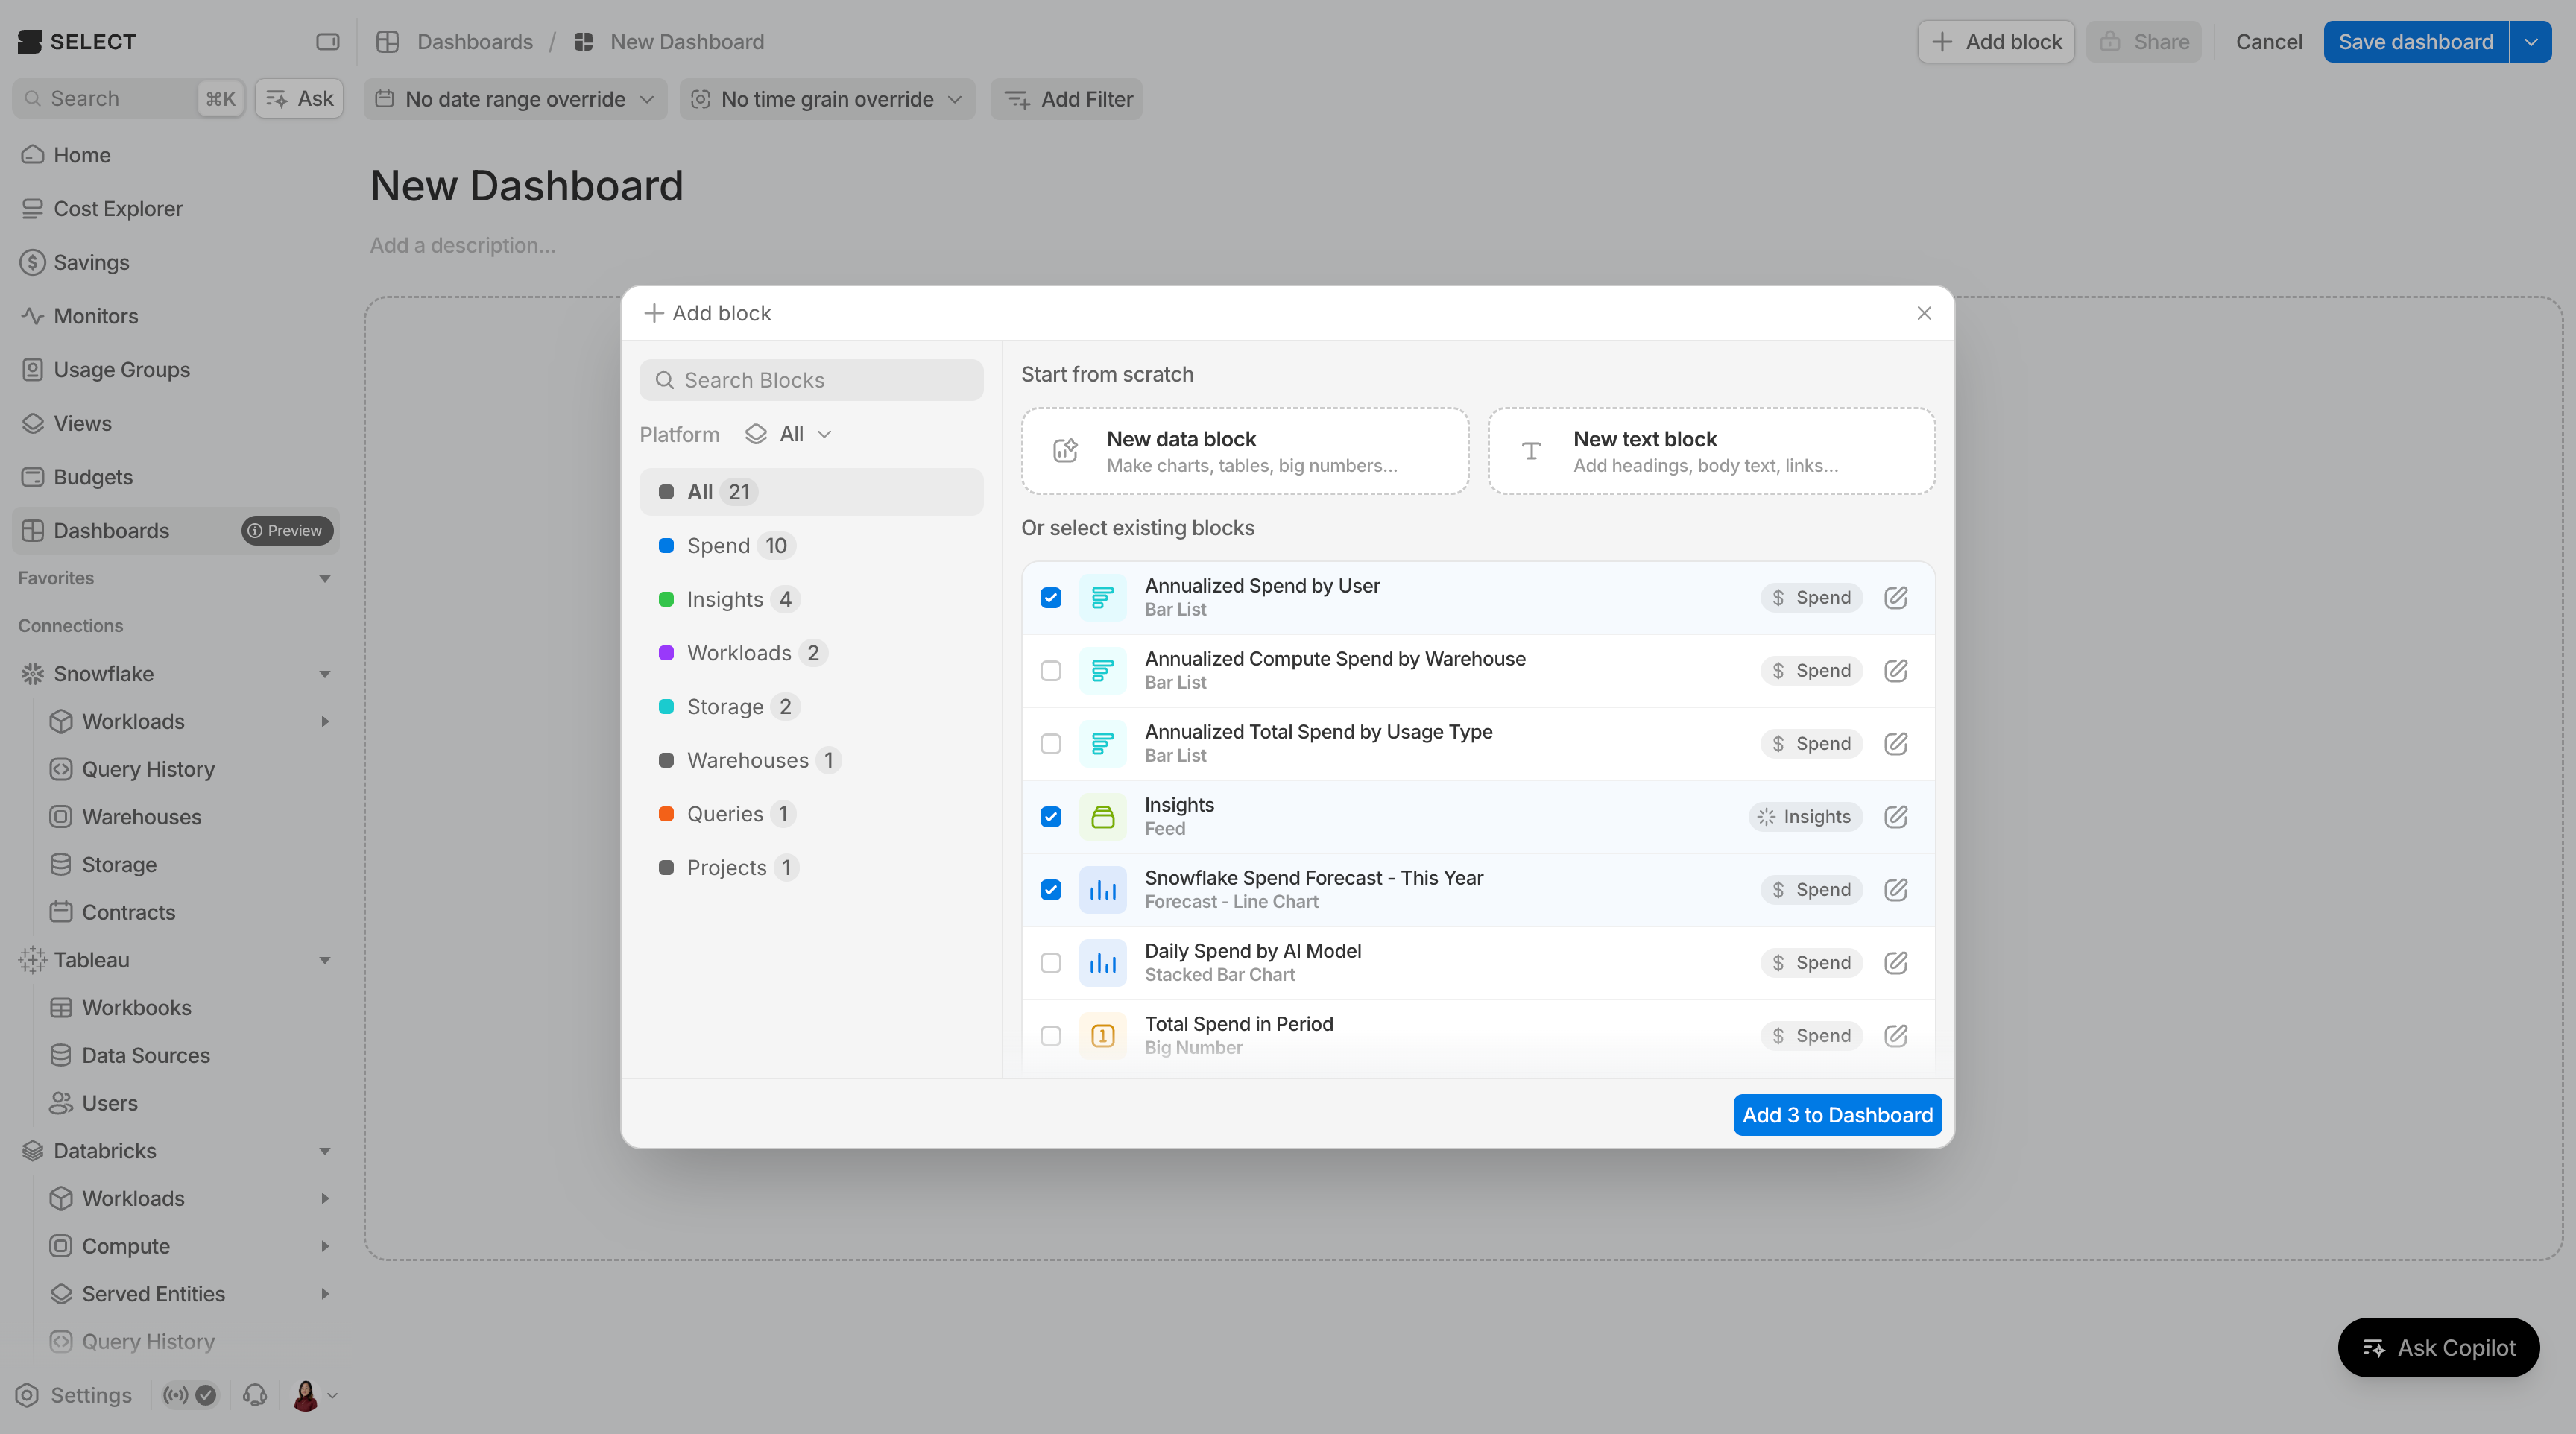The height and width of the screenshot is (1434, 2576).
Task: Click the edit icon for Annualized Spend by User
Action: pyautogui.click(x=1895, y=597)
